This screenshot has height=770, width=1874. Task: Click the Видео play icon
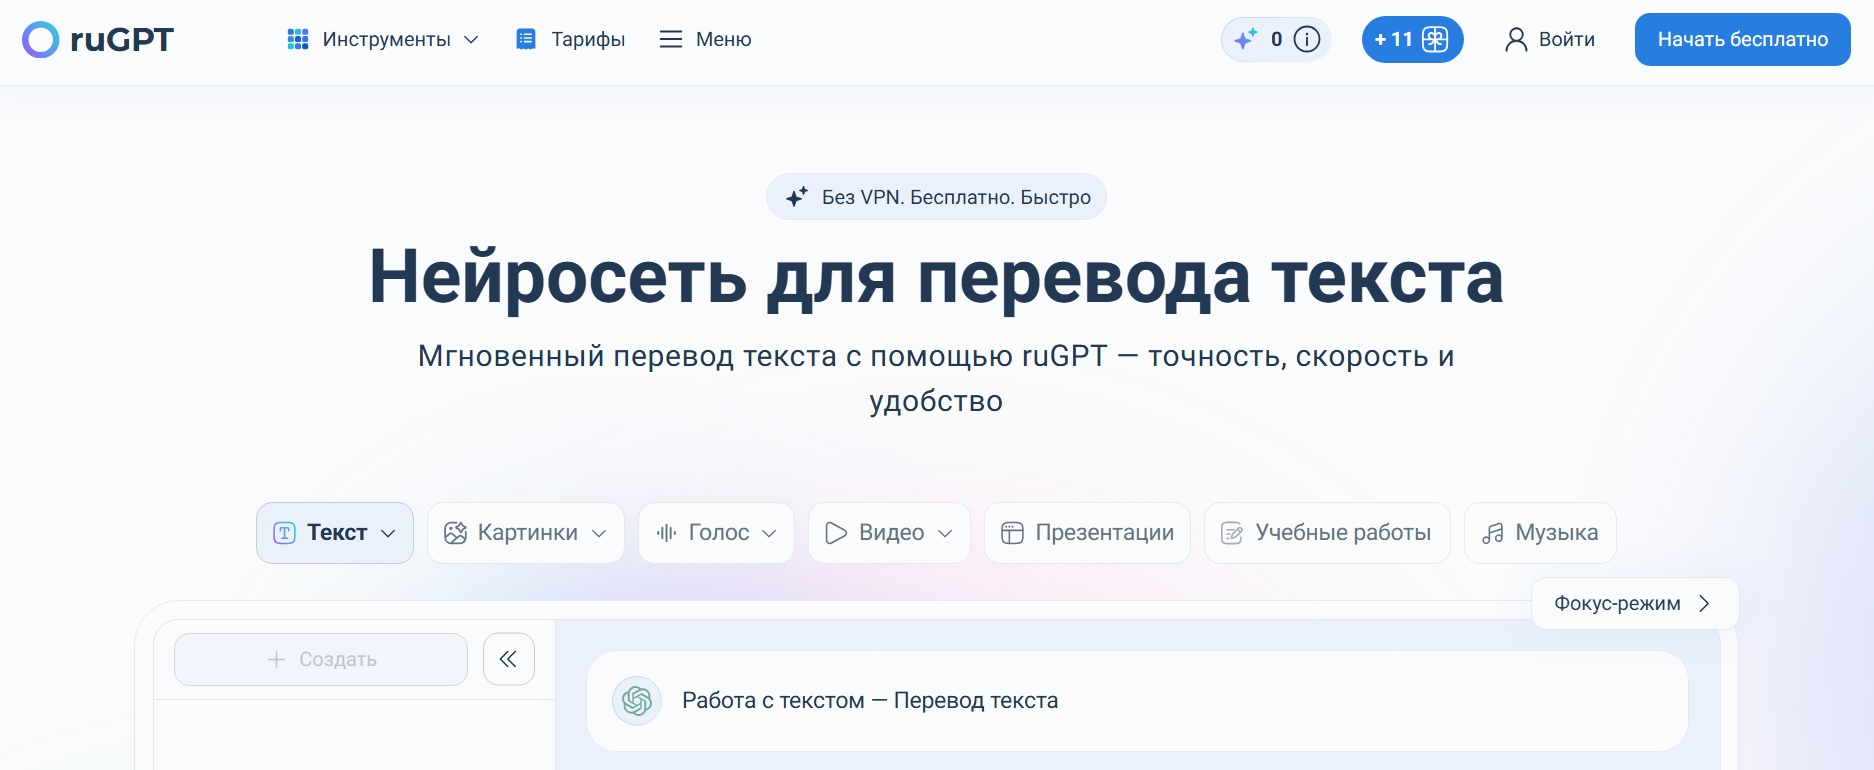click(x=837, y=533)
